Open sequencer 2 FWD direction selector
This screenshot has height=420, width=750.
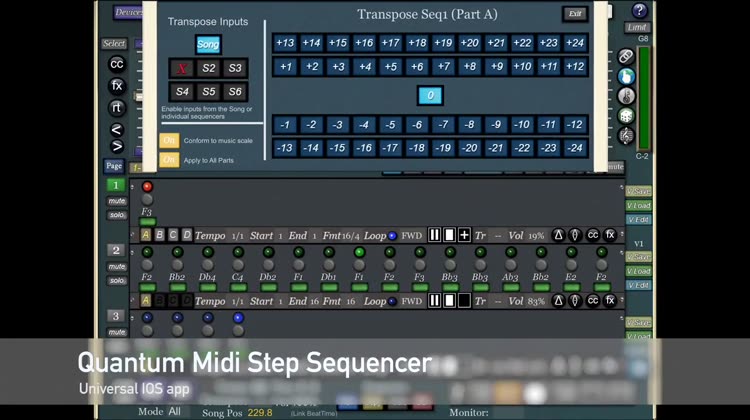tap(411, 301)
